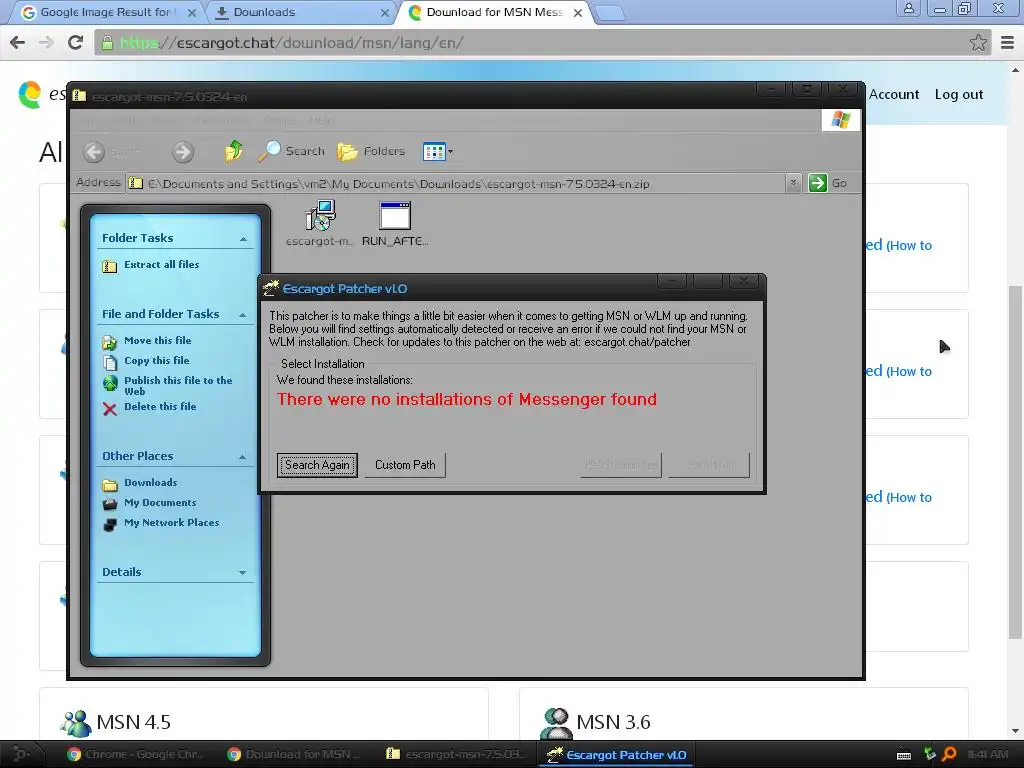
Task: Click the Chrome back arrow
Action: click(x=18, y=42)
